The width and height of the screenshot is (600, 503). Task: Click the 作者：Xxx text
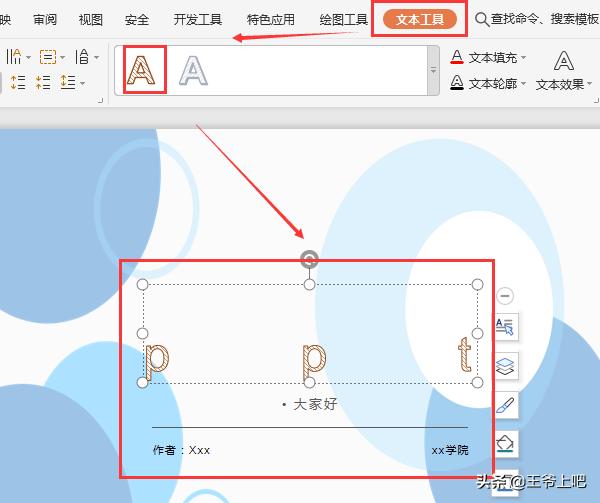181,450
